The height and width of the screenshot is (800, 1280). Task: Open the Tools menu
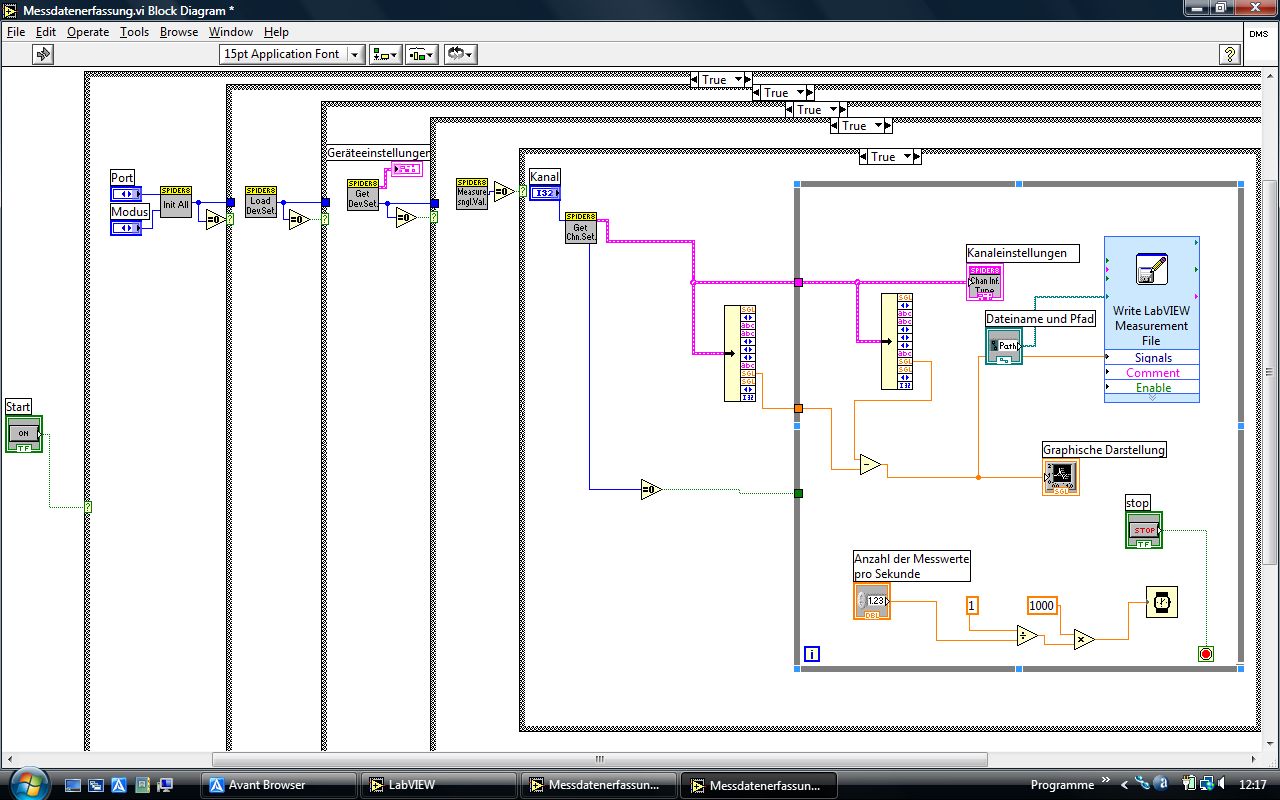click(x=134, y=32)
